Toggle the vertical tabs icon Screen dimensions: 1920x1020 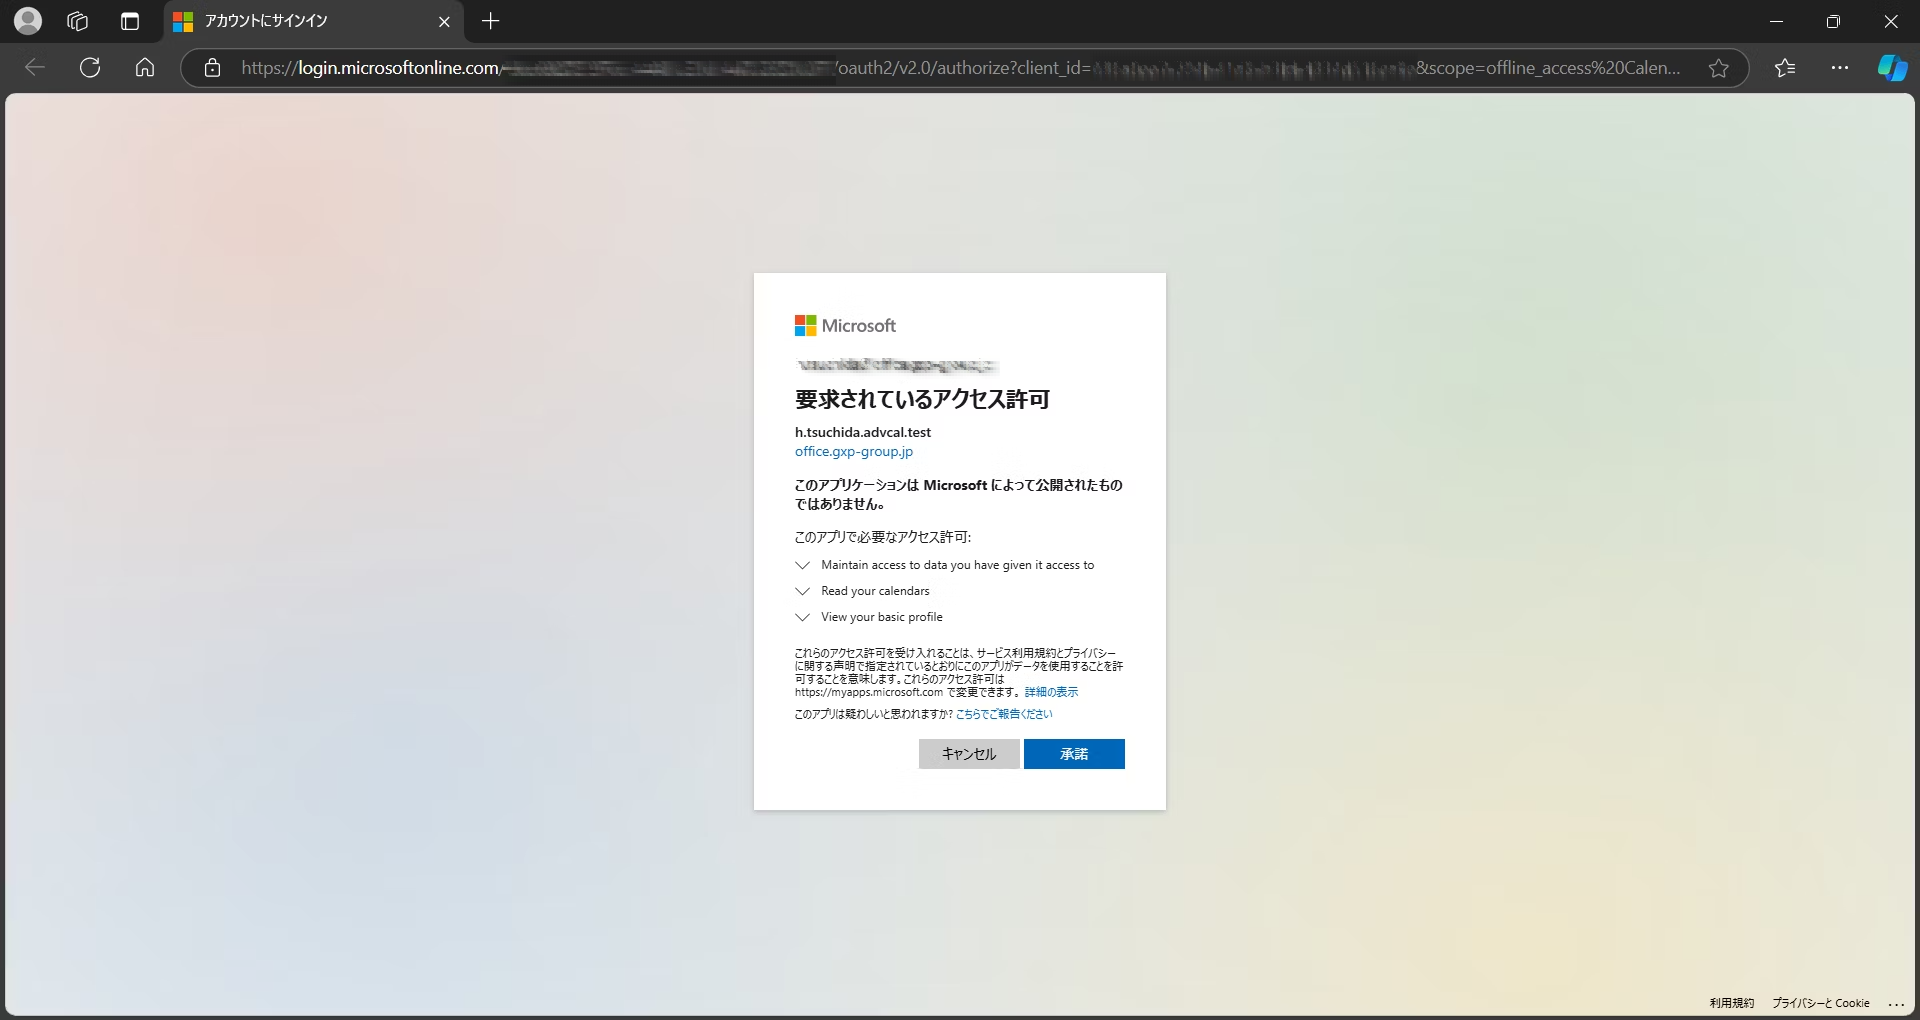[x=130, y=21]
